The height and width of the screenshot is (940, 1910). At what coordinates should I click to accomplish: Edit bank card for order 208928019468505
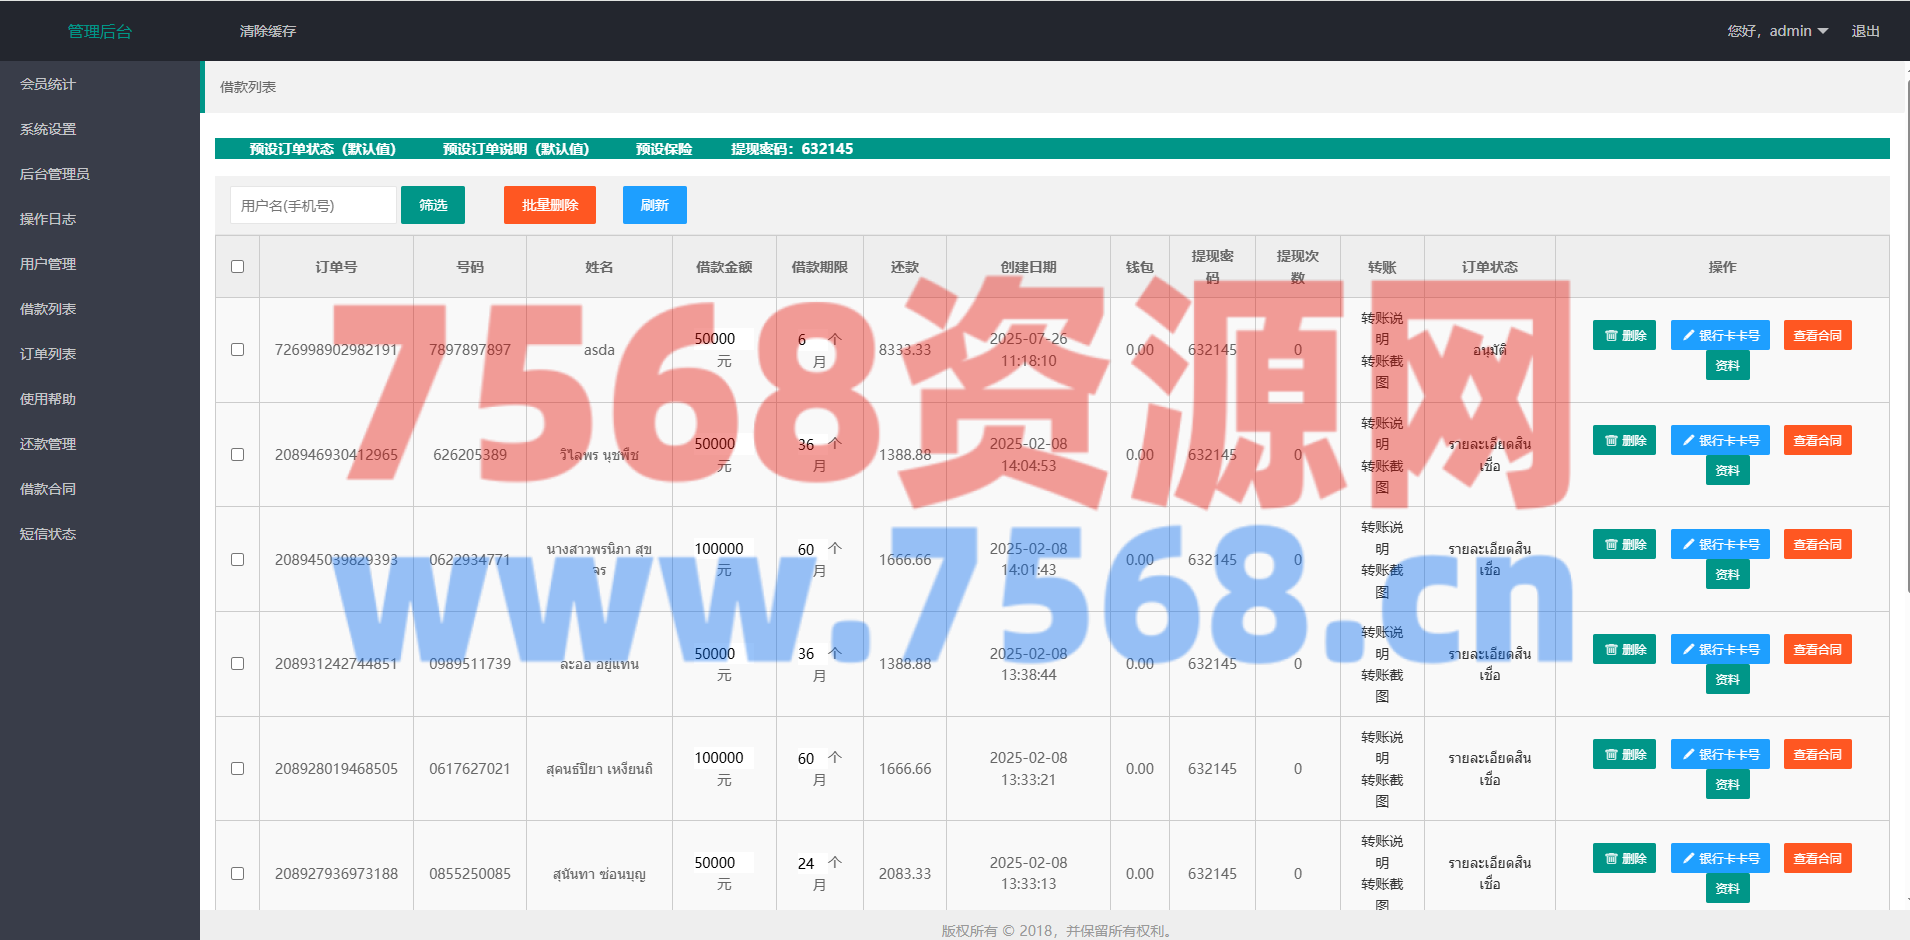click(1720, 755)
